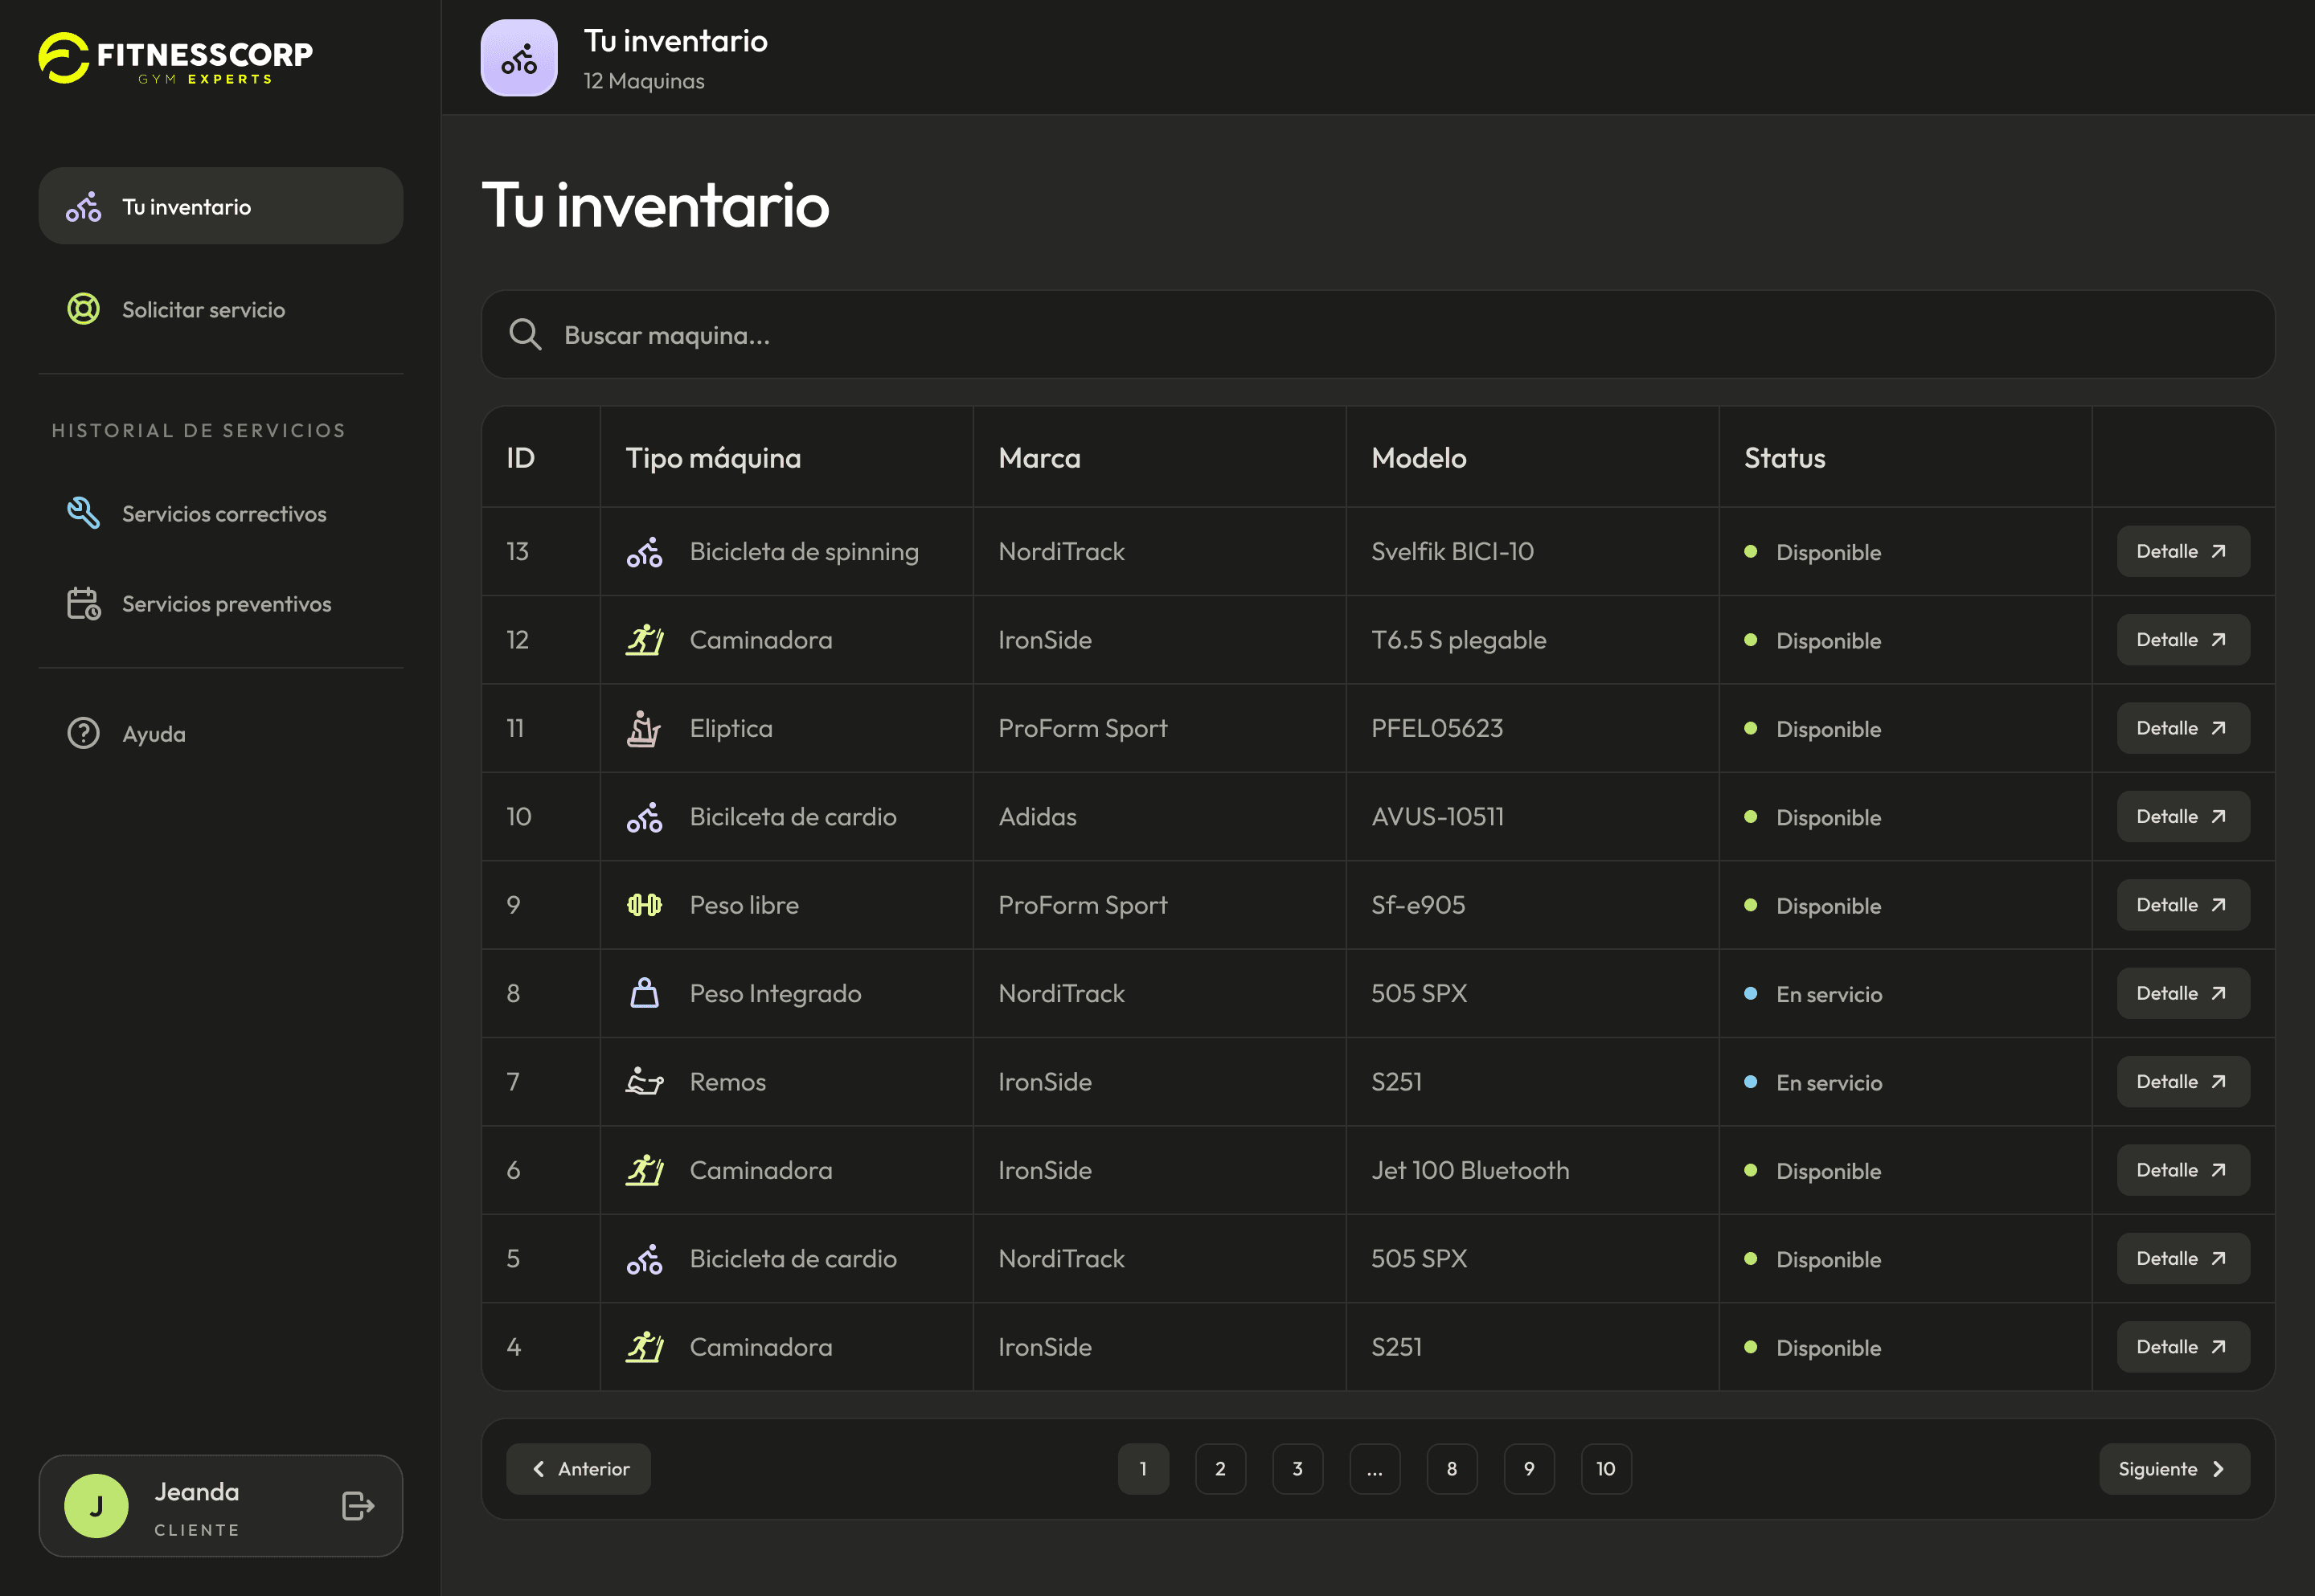Viewport: 2315px width, 1596px height.
Task: Click the treadmill icon in row 12
Action: tap(645, 640)
